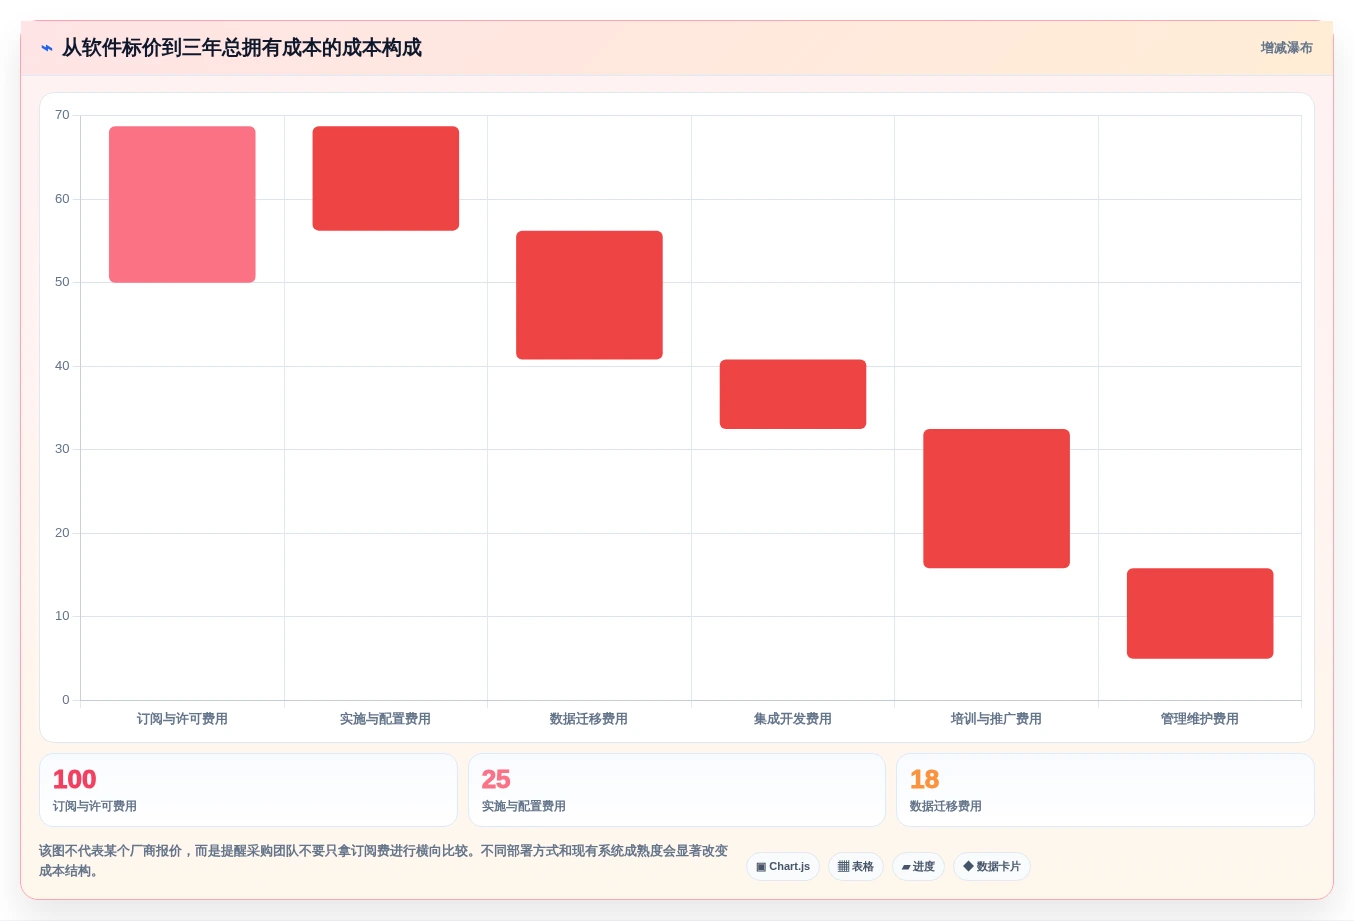The image size is (1354, 921).
Task: Click the lightning icon beside the title
Action: [47, 48]
